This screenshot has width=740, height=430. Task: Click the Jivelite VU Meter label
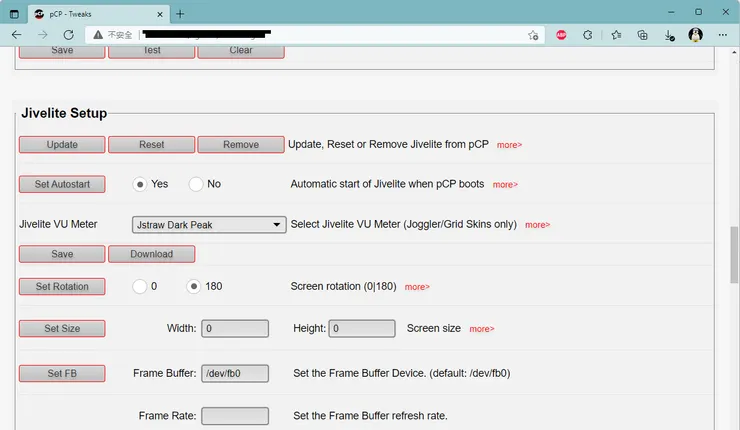(58, 224)
